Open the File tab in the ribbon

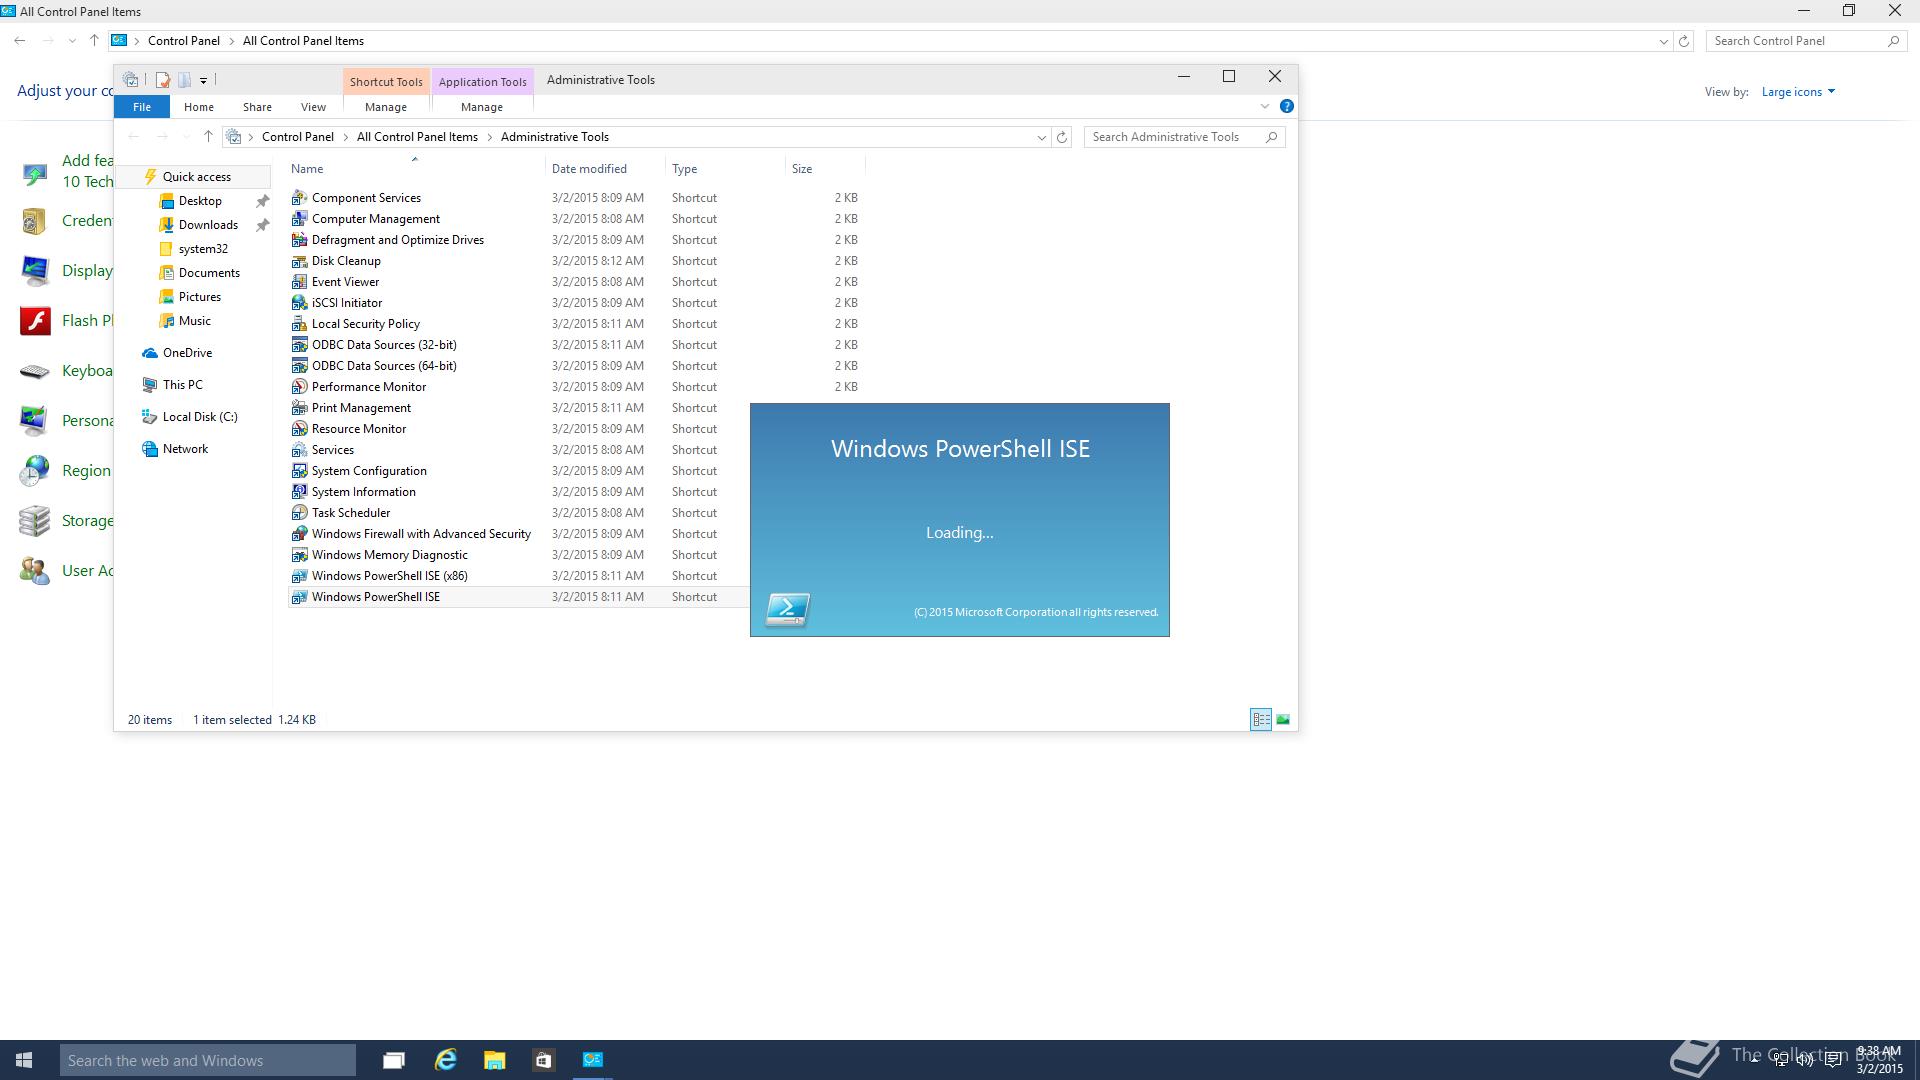(142, 107)
